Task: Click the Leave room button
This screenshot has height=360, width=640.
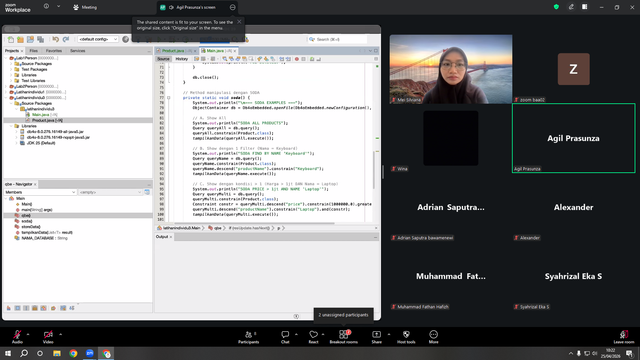Action: point(624,337)
